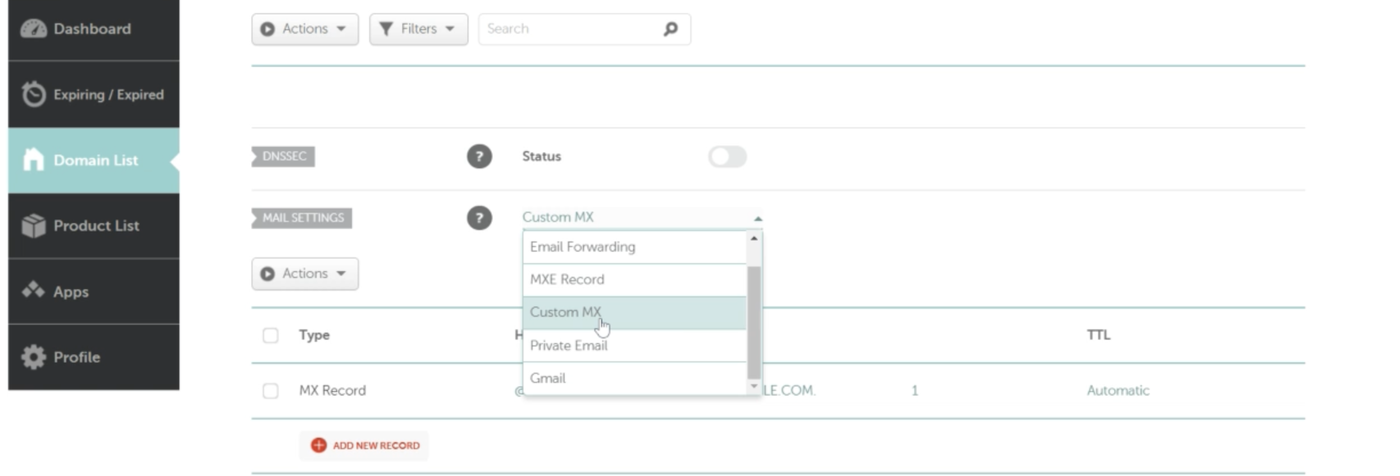
Task: Open the top Actions dropdown
Action: (305, 29)
